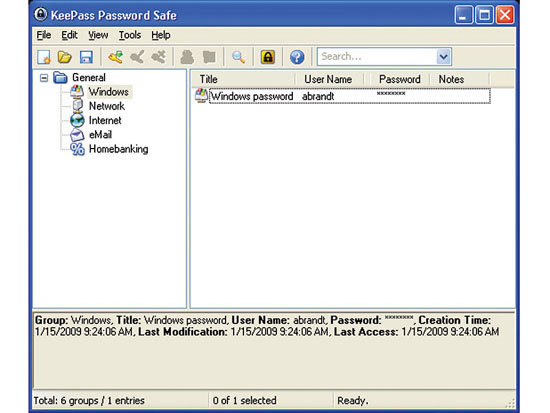Screen dimensions: 550x413
Task: Select the Windows password entry title
Action: coord(252,96)
